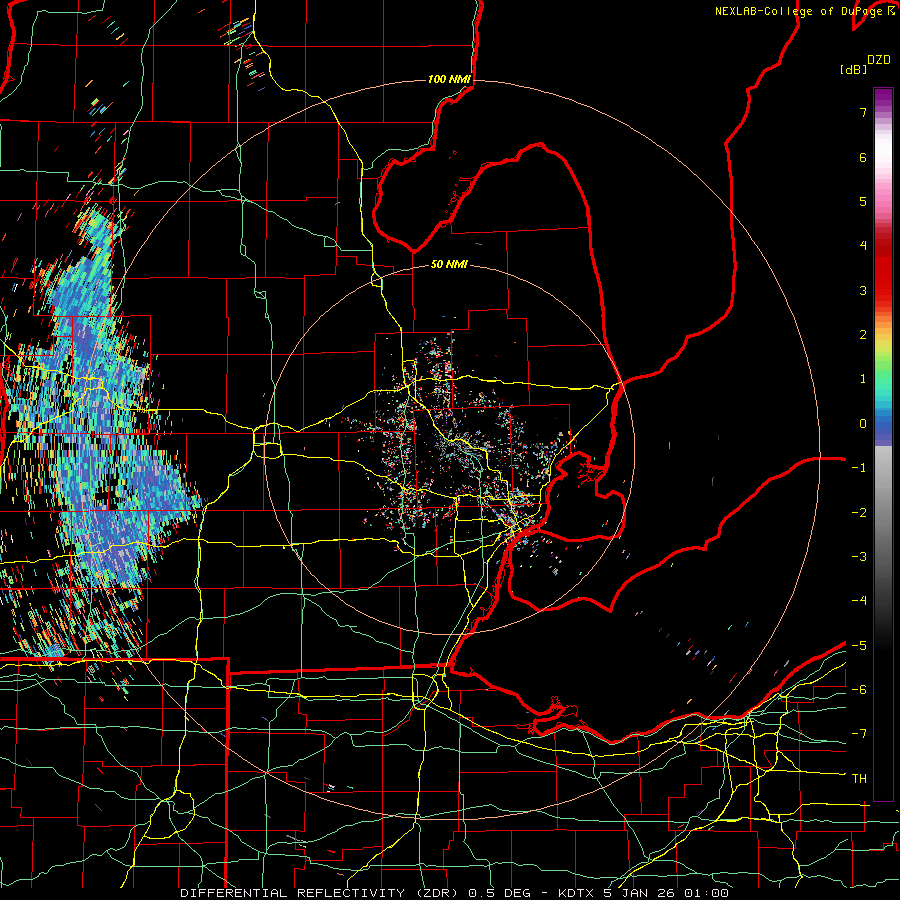
Task: Click the positive 4 dB scale label
Action: pos(863,246)
